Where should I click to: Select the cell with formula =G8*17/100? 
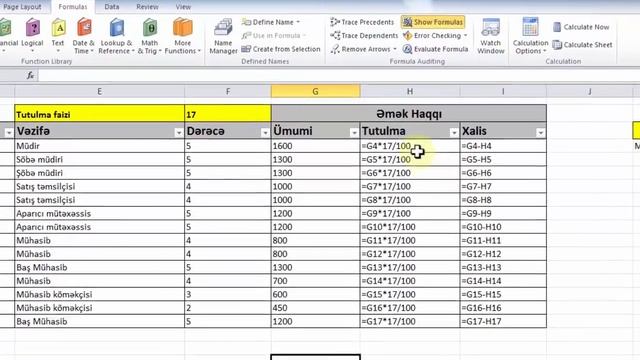click(410, 200)
